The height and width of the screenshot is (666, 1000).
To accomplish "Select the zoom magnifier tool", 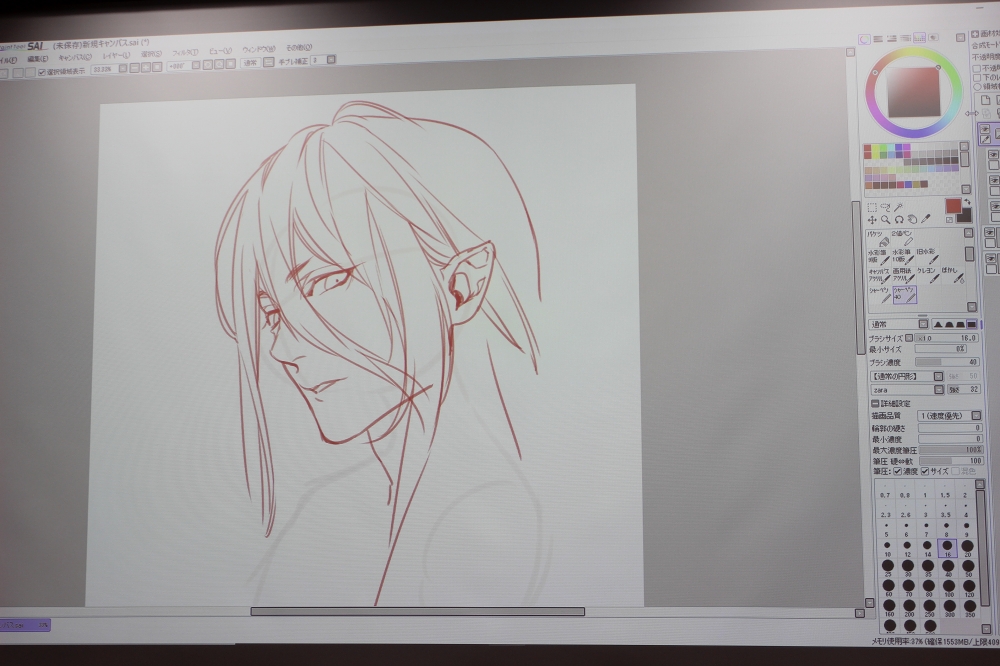I will 885,219.
